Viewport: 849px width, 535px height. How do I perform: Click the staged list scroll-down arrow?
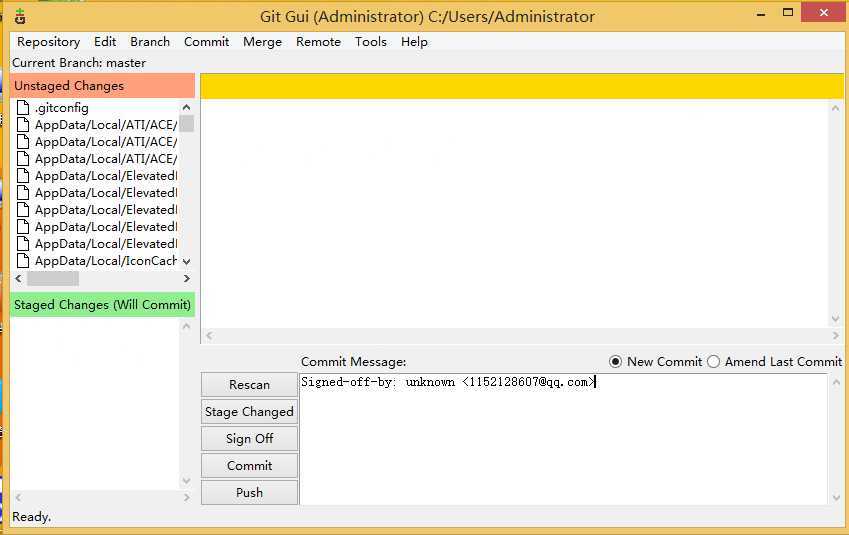[186, 481]
